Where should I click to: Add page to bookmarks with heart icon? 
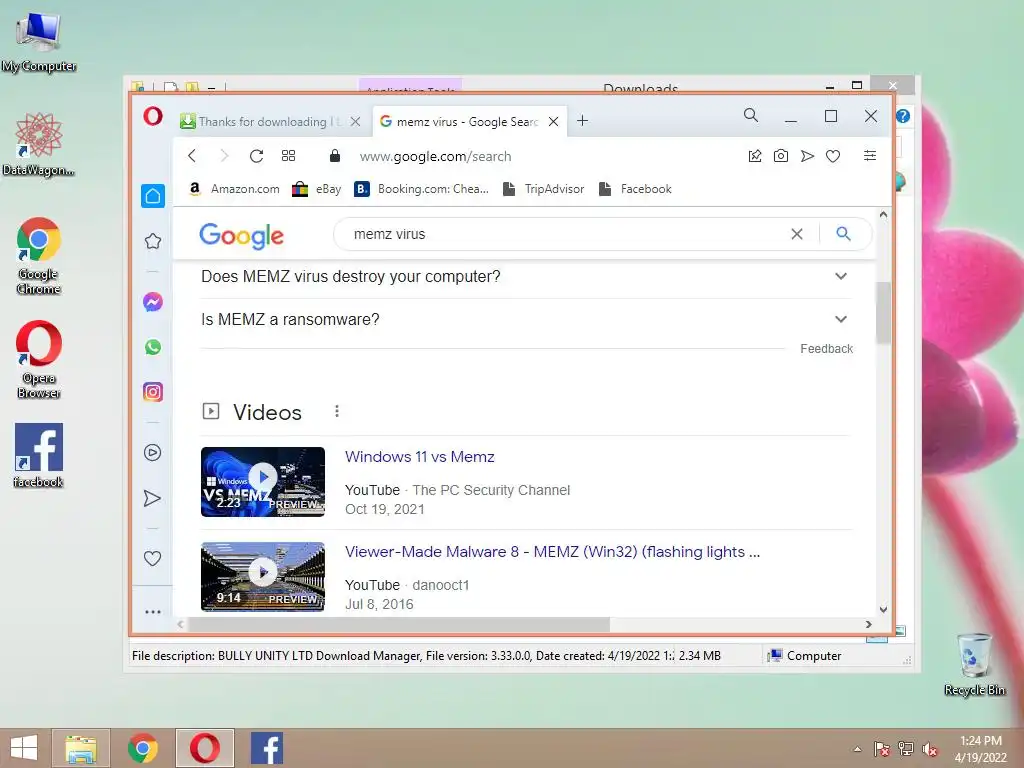[833, 156]
